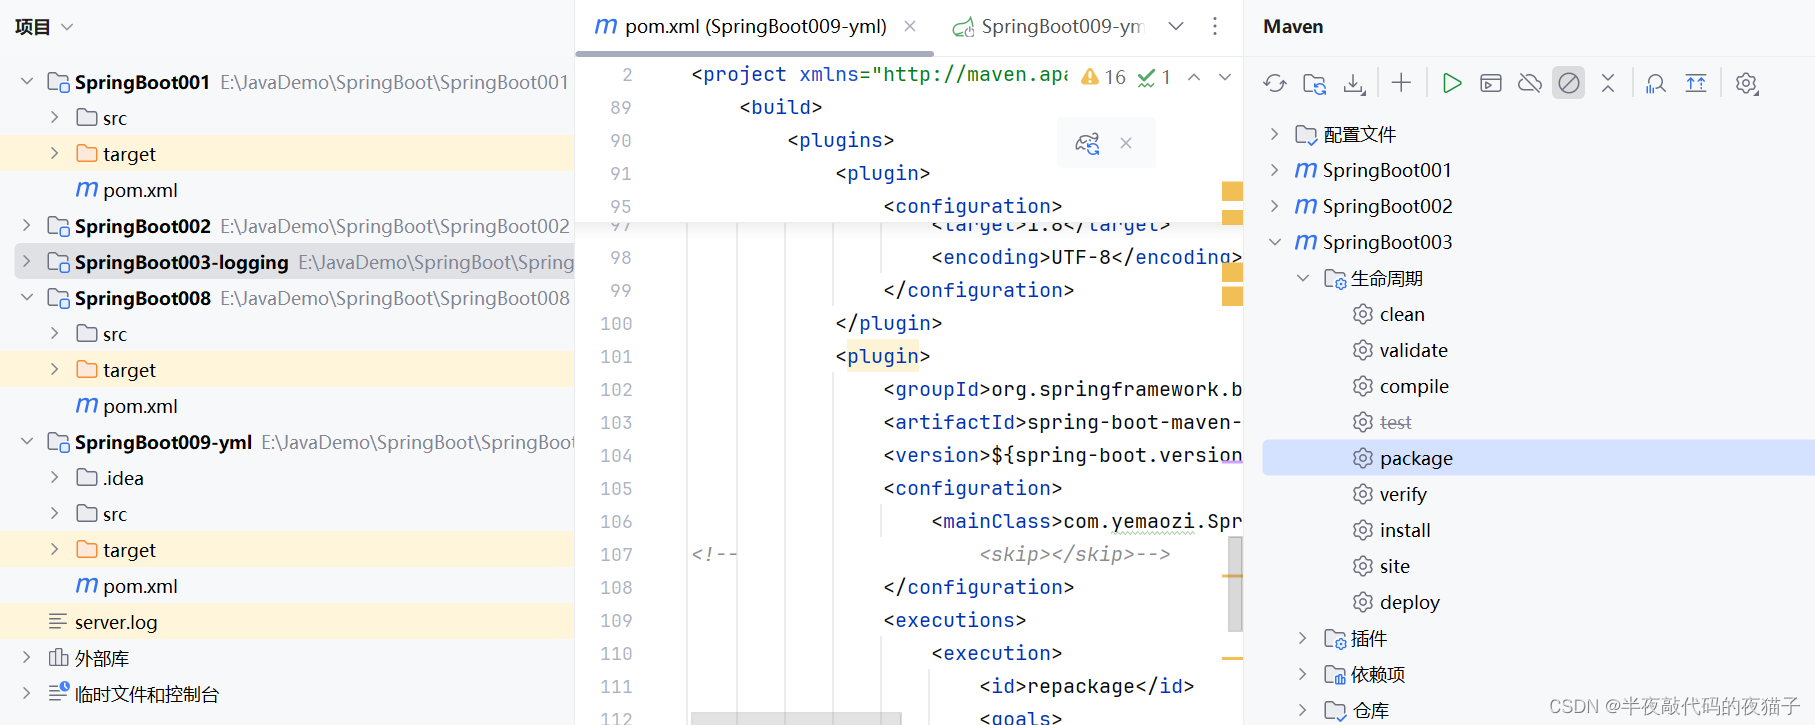Image resolution: width=1815 pixels, height=725 pixels.
Task: Run Maven build with green play icon
Action: 1452,83
